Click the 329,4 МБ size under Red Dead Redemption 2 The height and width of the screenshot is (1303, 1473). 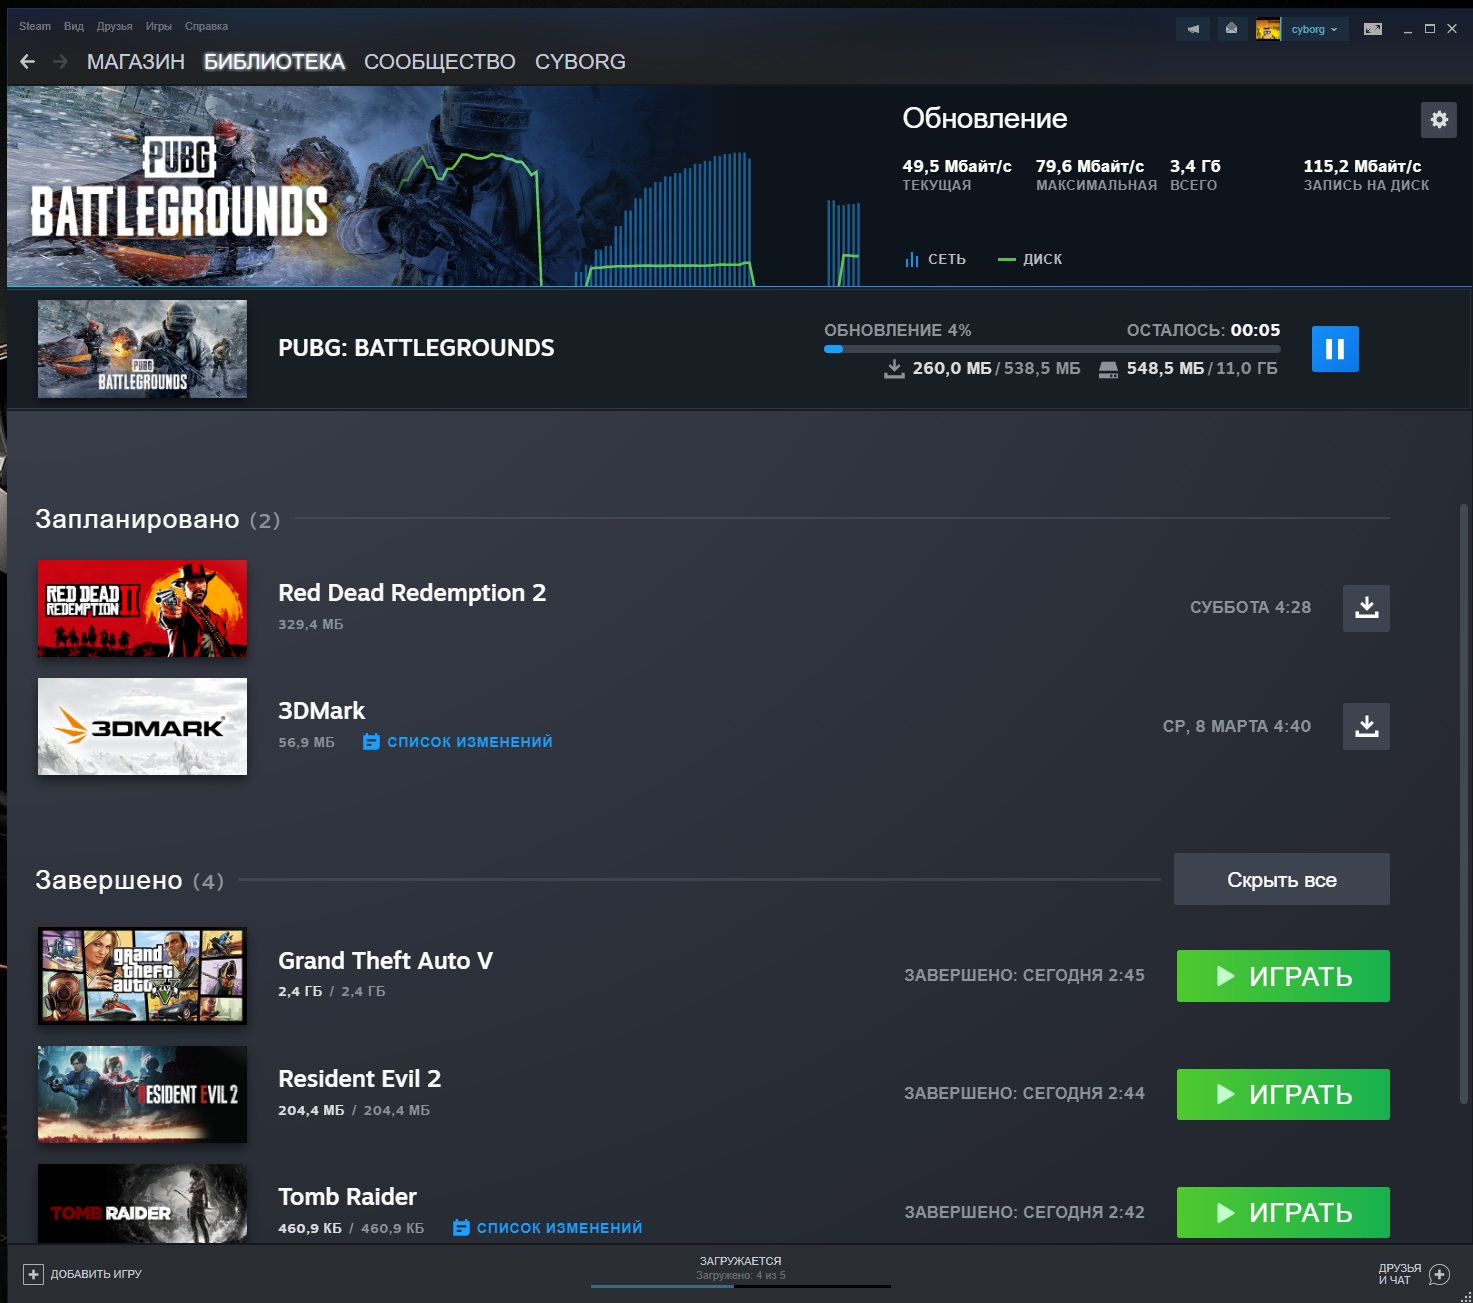pyautogui.click(x=310, y=624)
